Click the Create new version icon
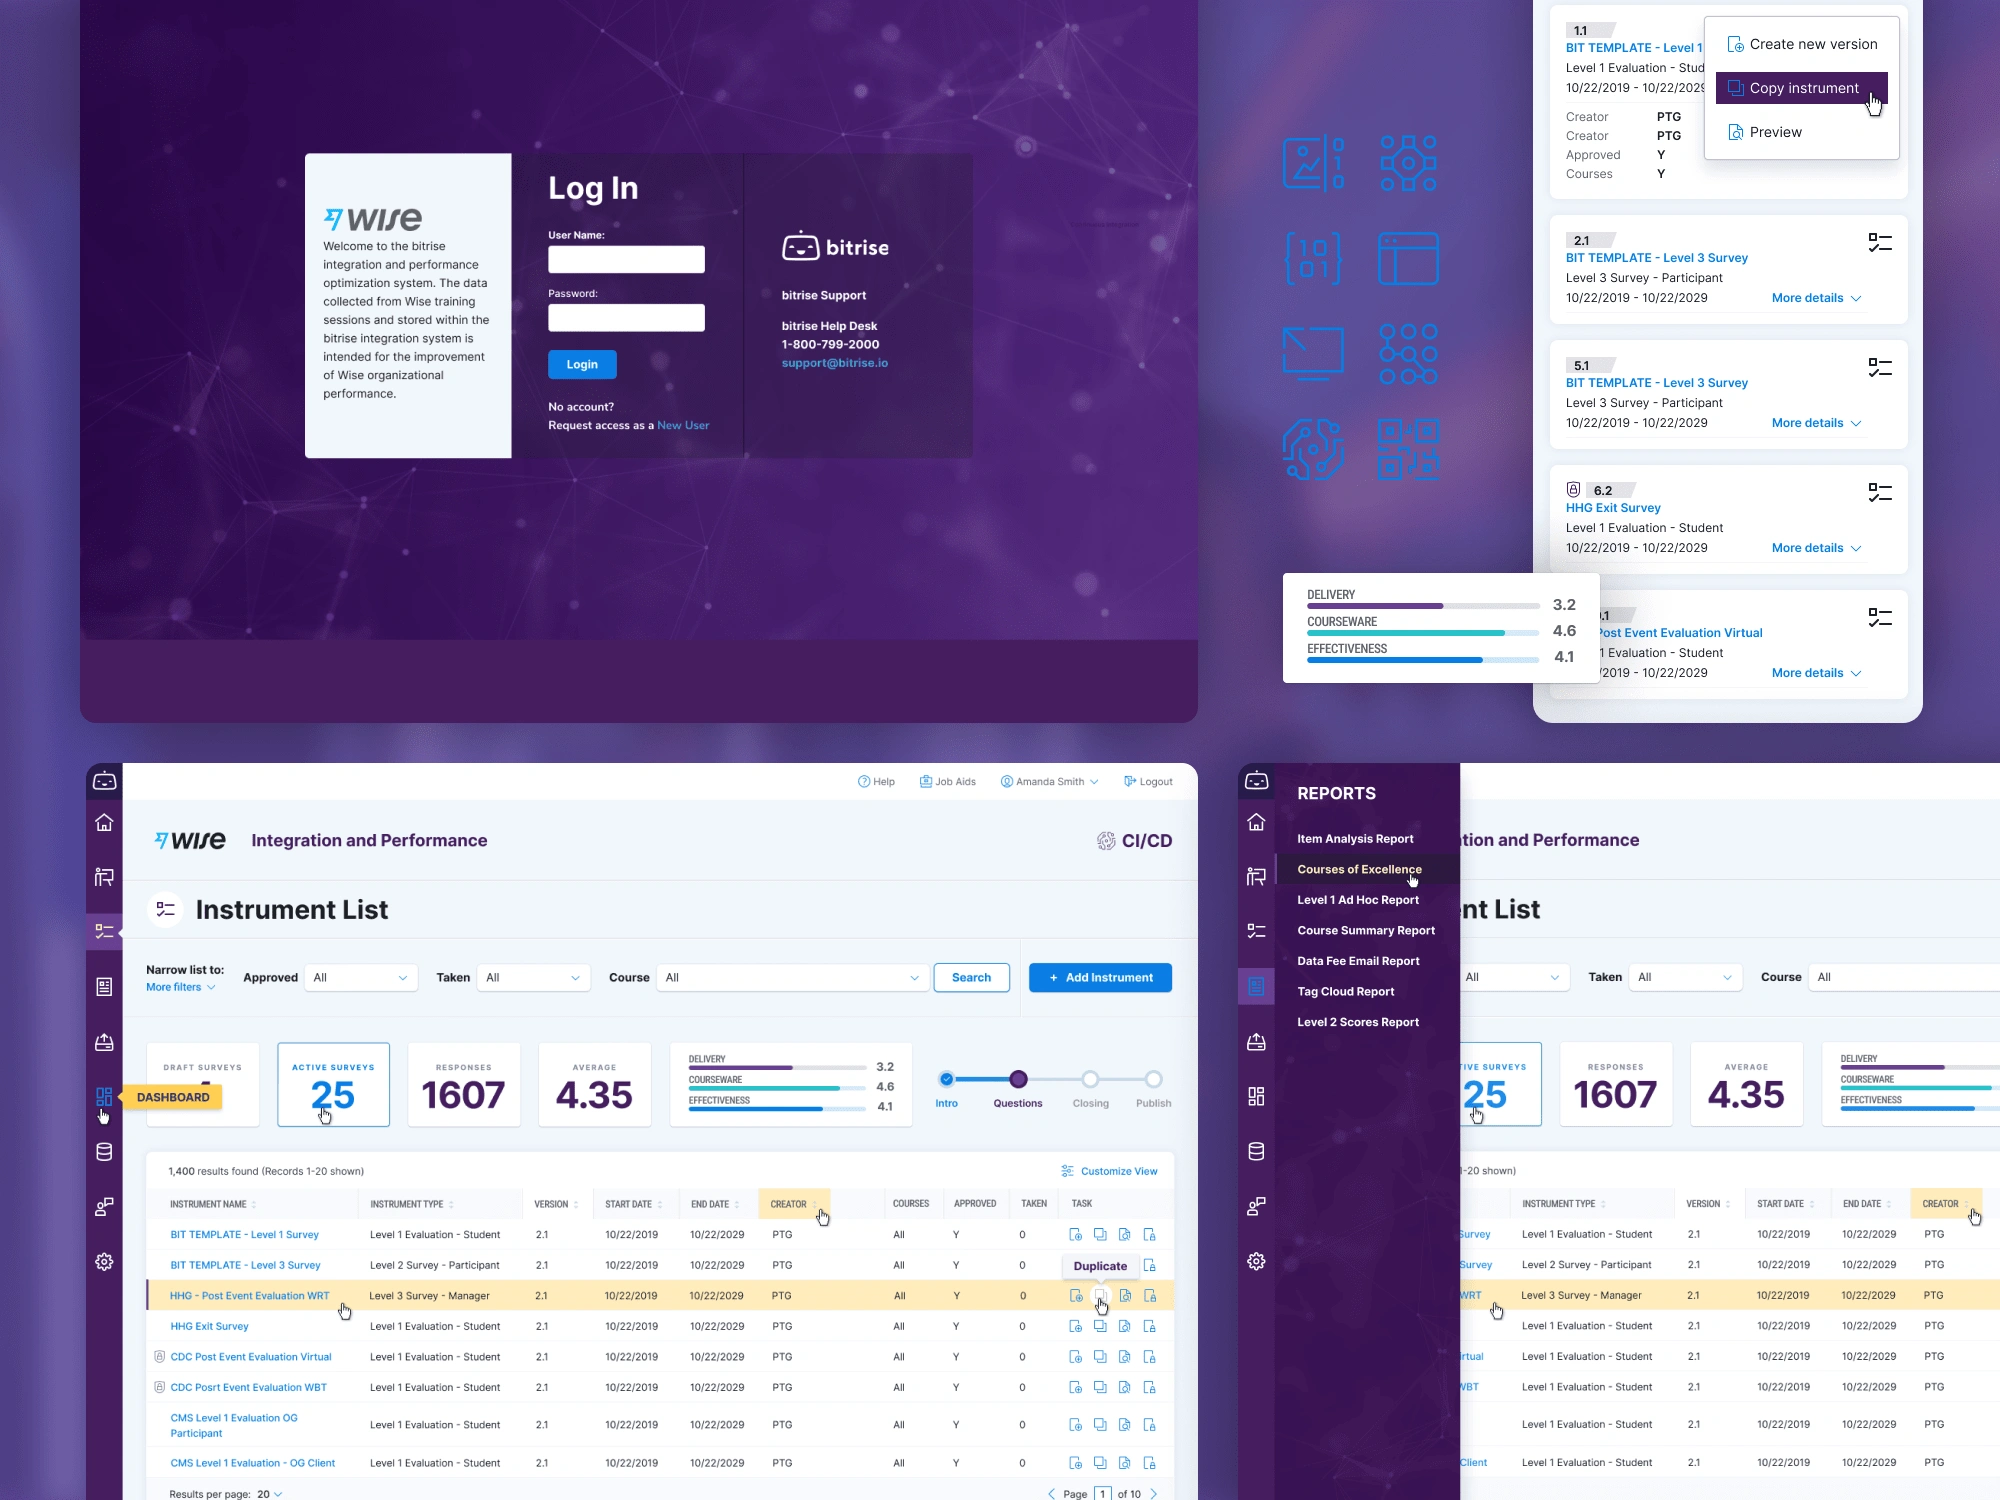The image size is (2000, 1500). coord(1734,43)
